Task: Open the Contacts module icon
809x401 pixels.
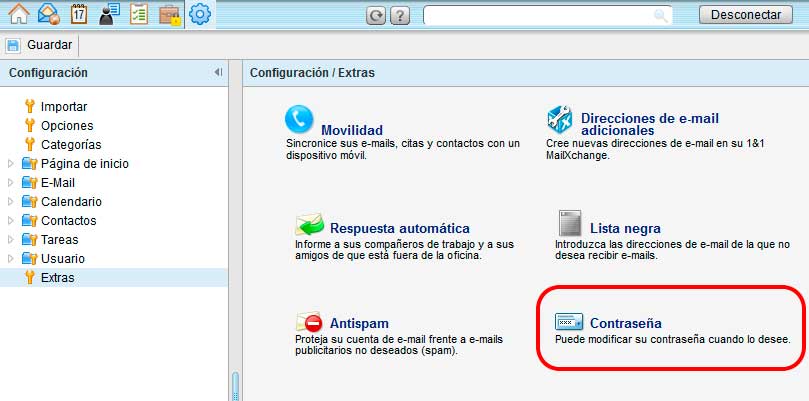Action: point(109,14)
